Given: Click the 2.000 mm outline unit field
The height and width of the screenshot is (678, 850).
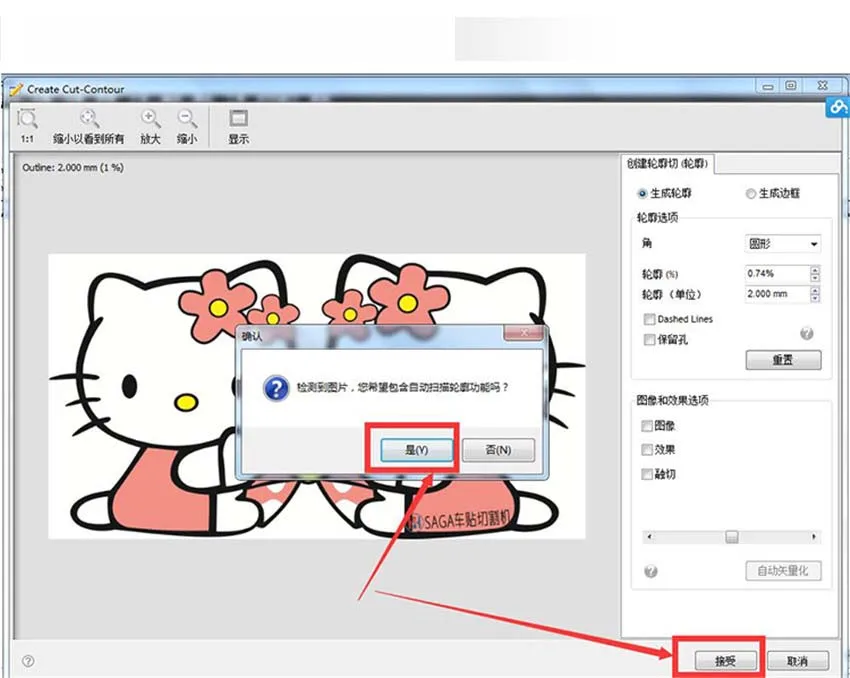Looking at the screenshot, I should (777, 294).
